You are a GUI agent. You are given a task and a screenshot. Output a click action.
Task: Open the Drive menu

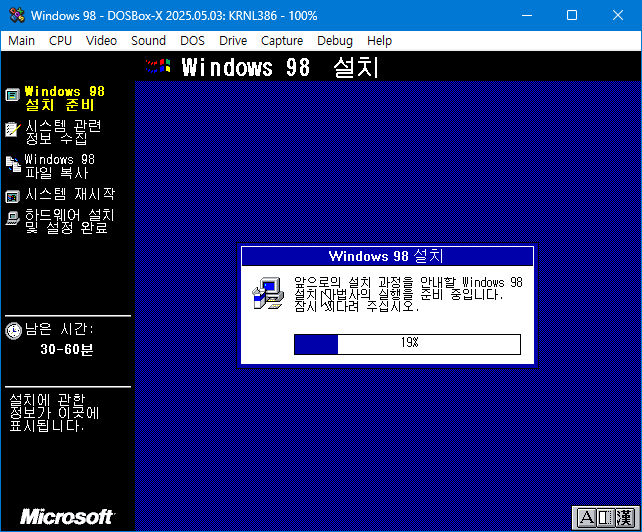(233, 41)
